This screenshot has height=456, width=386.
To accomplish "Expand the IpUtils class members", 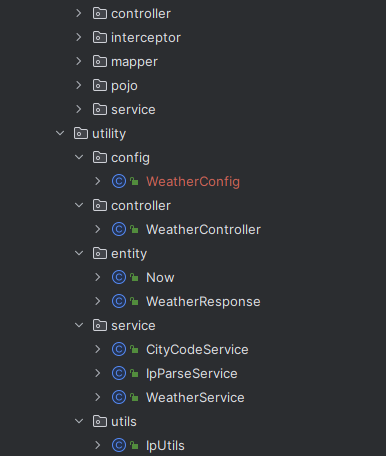I will 98,445.
